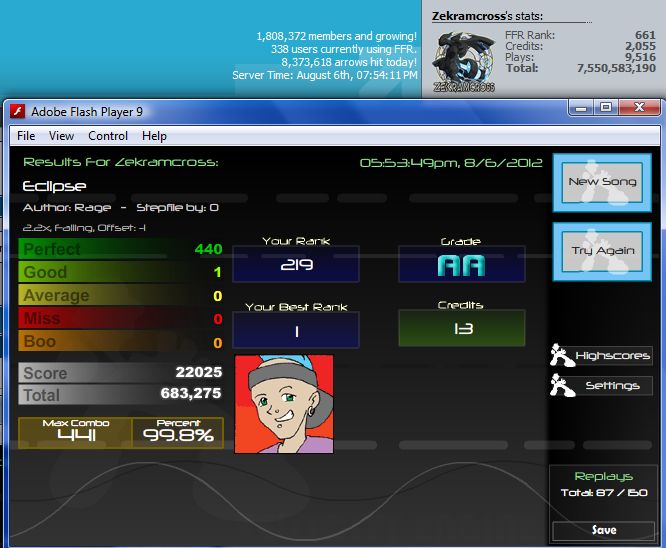Screen dimensions: 666x548
Task: Click the Adobe Flash Player title bar icon
Action: click(18, 111)
